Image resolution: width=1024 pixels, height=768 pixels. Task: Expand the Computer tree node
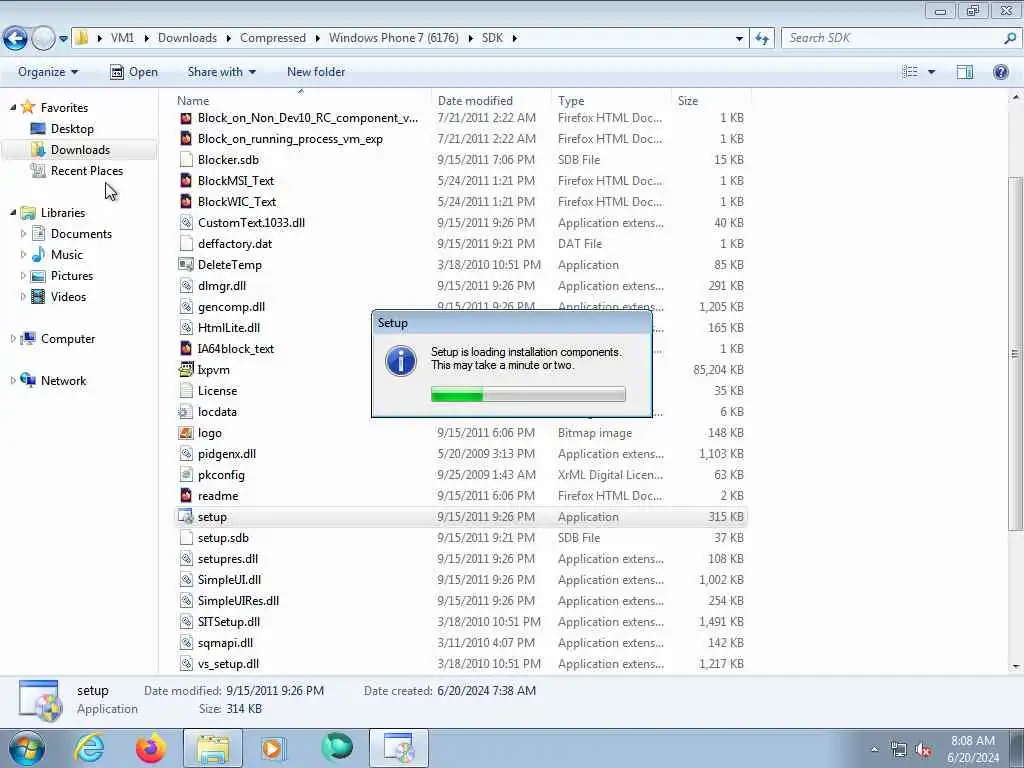point(13,338)
